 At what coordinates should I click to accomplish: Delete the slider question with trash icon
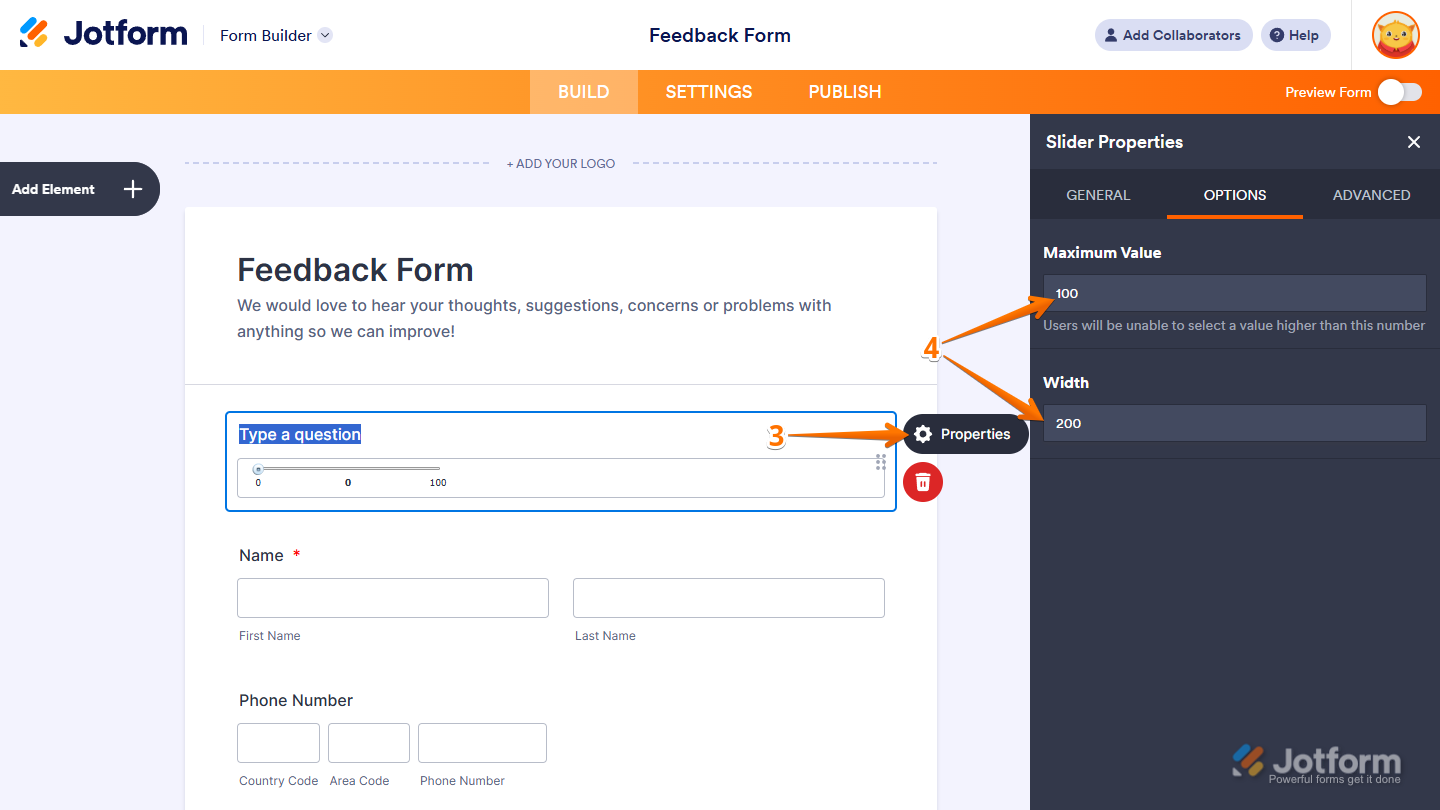pos(922,482)
